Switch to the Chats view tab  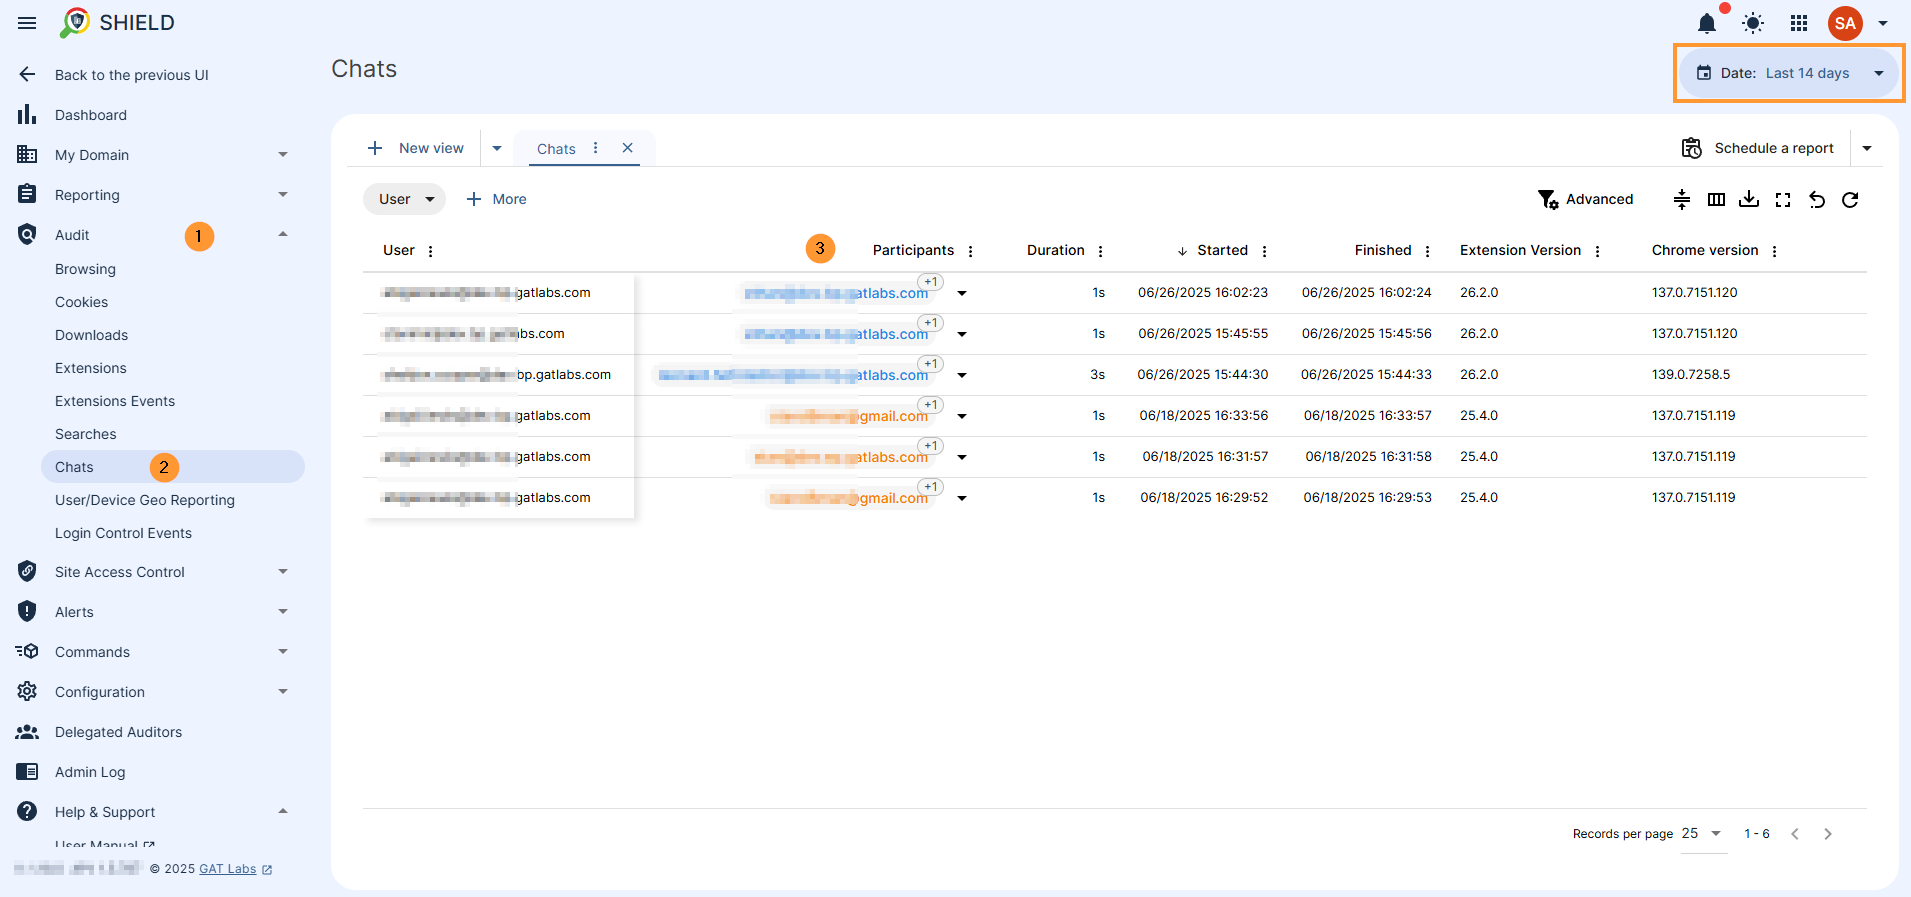coord(556,149)
